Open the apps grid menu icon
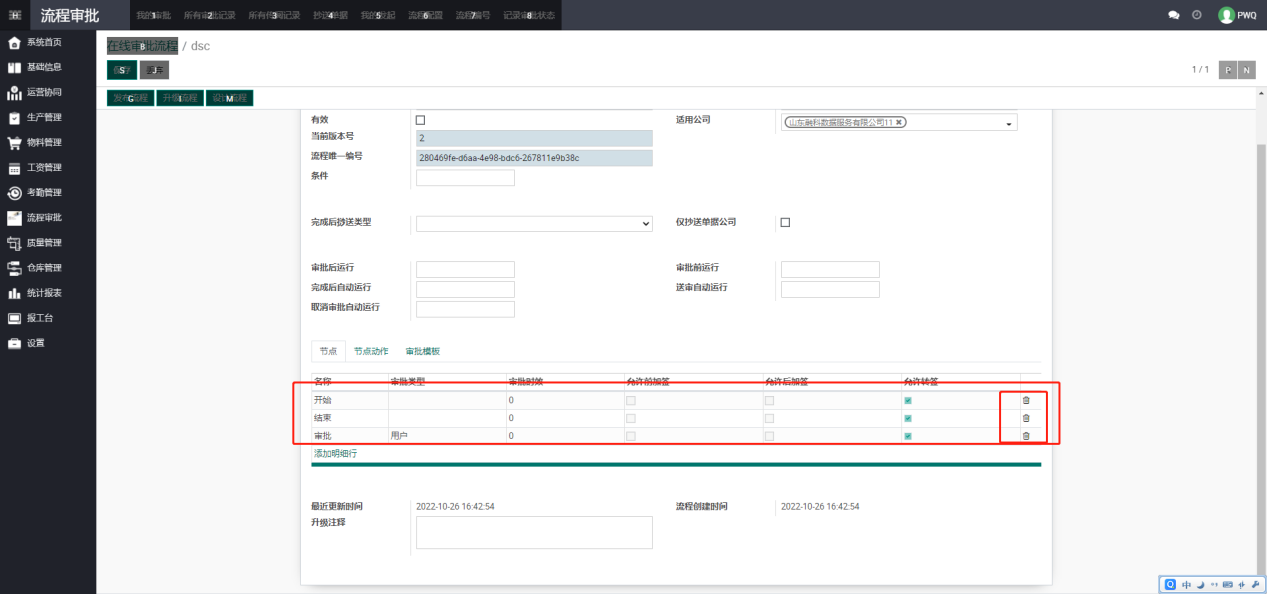The height and width of the screenshot is (594, 1267). coord(15,15)
